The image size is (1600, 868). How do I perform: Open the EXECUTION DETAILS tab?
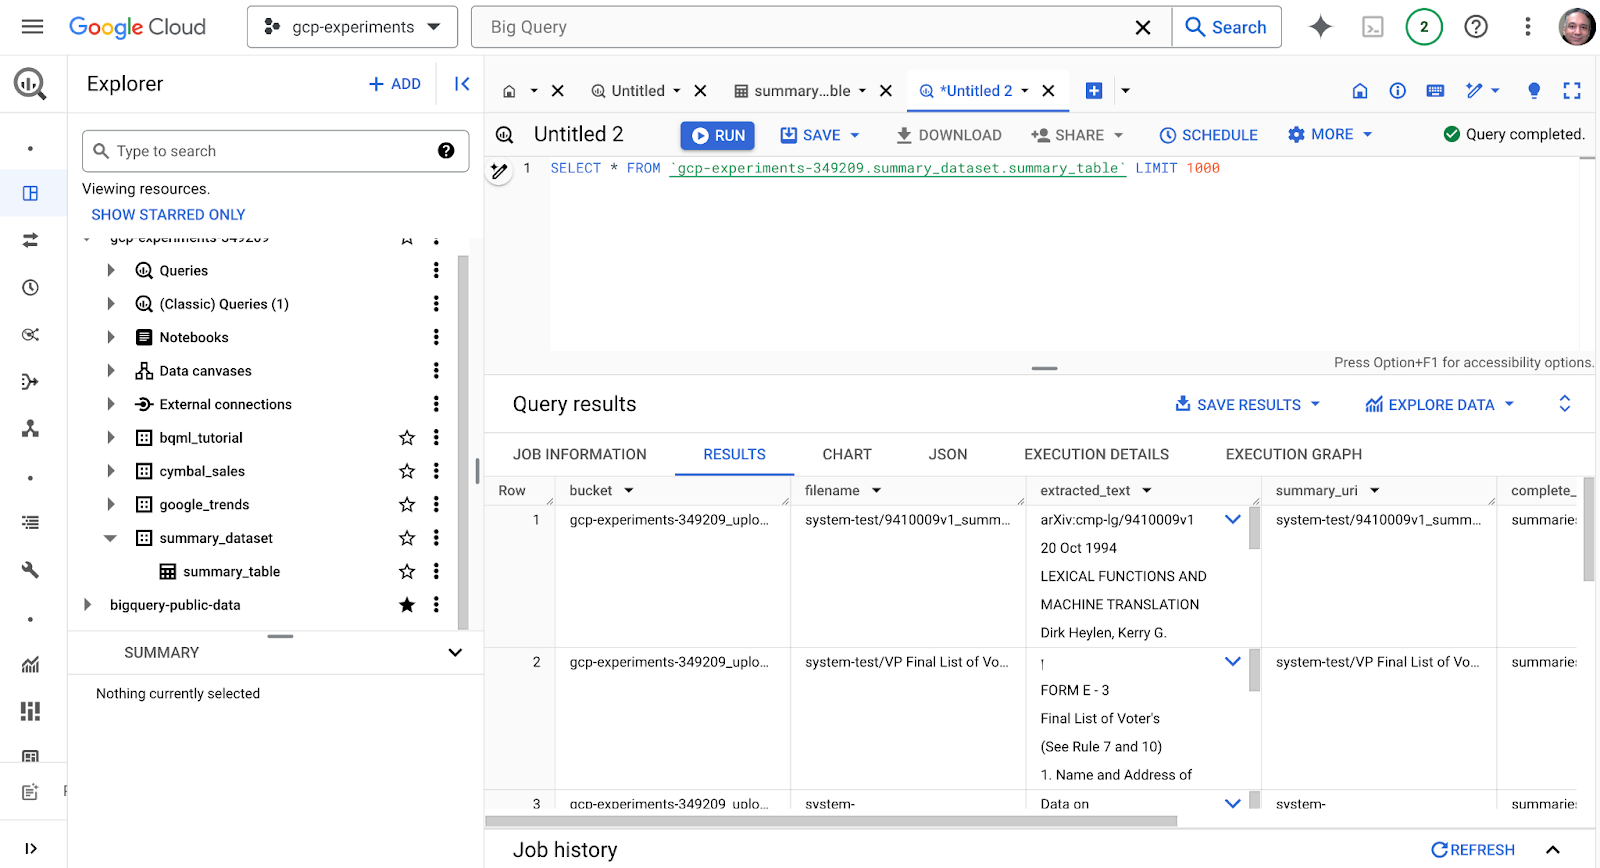pyautogui.click(x=1096, y=454)
